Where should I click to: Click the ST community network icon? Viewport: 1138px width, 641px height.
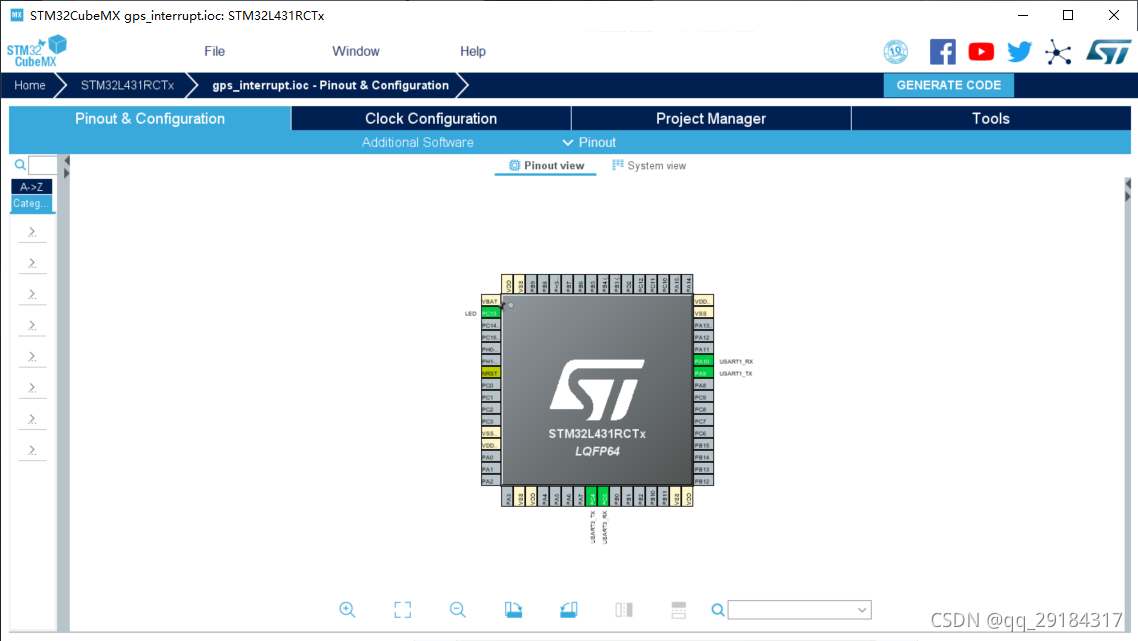tap(1058, 52)
